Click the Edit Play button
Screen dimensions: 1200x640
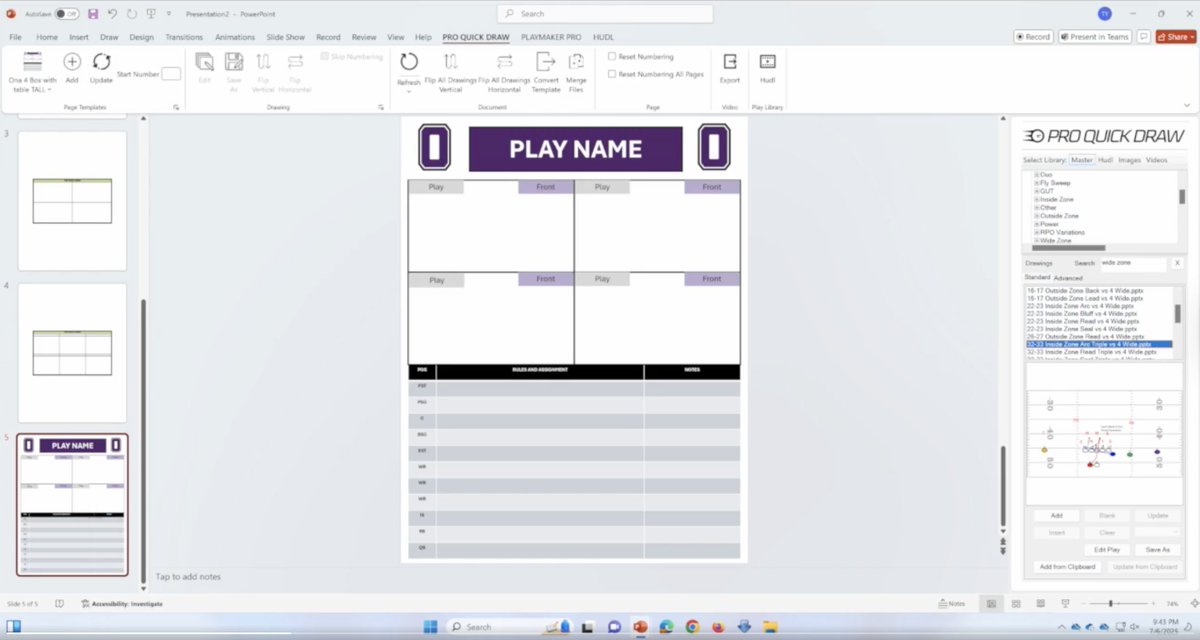1107,550
